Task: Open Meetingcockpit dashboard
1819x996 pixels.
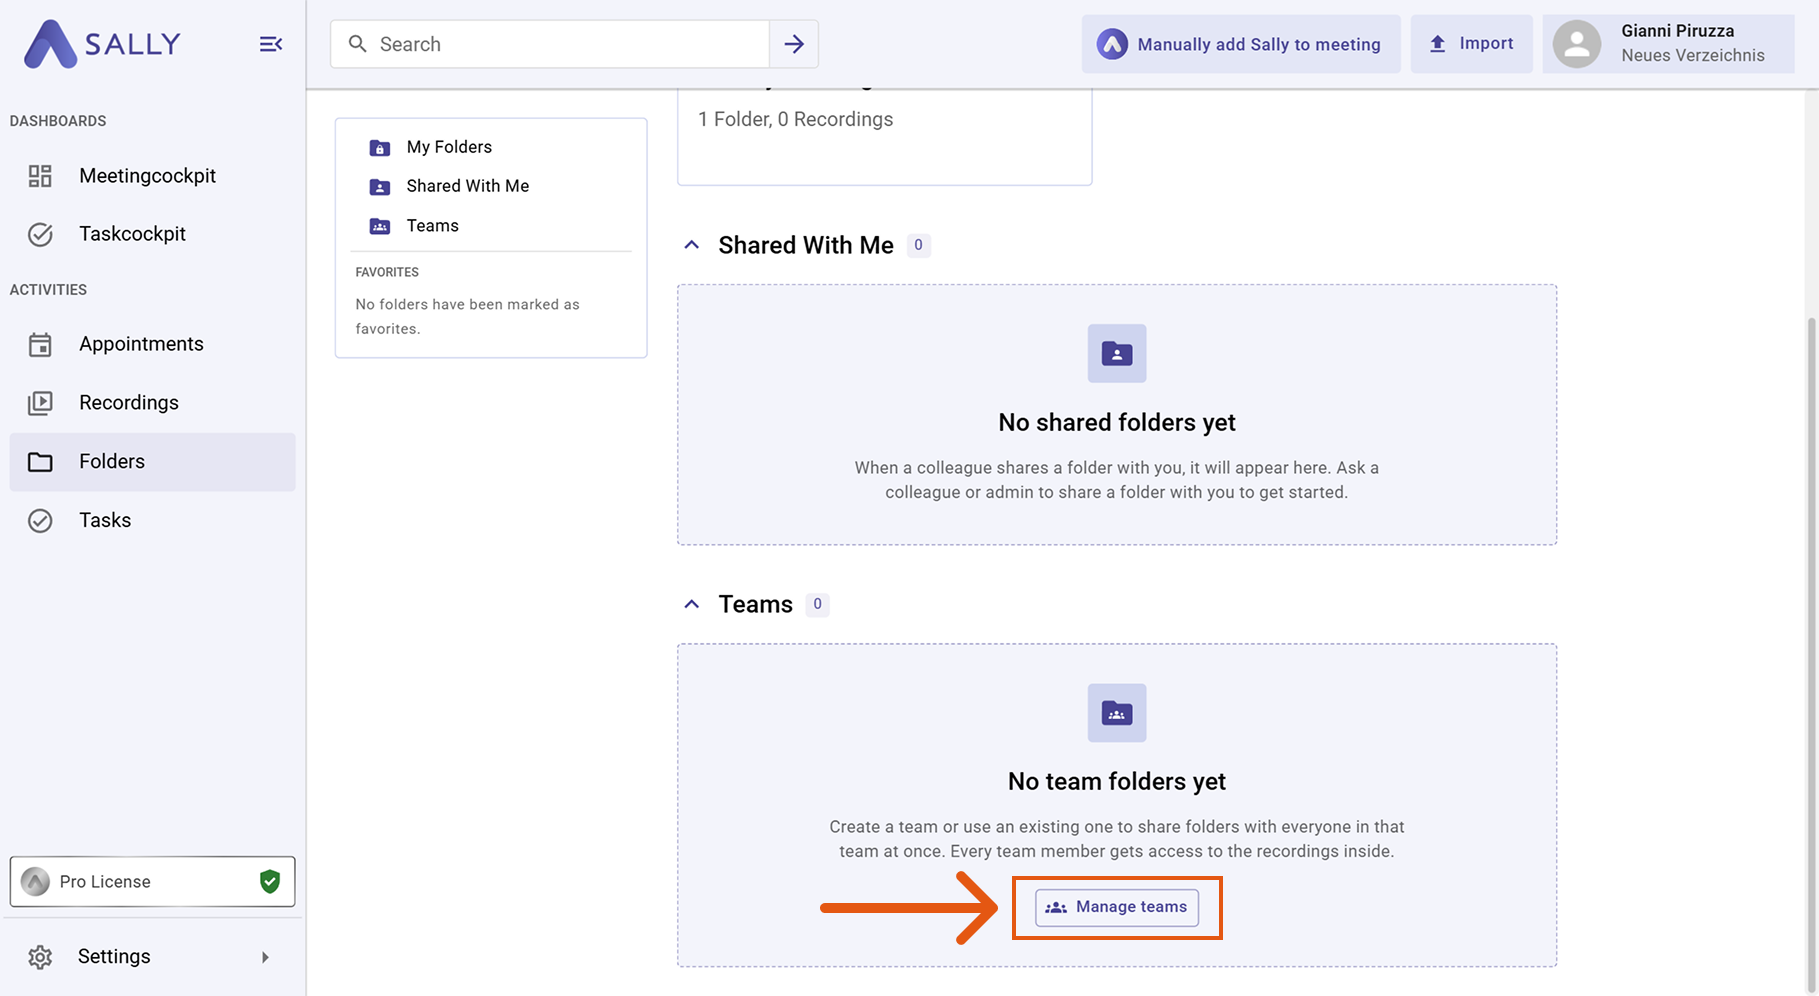Action: [x=147, y=176]
